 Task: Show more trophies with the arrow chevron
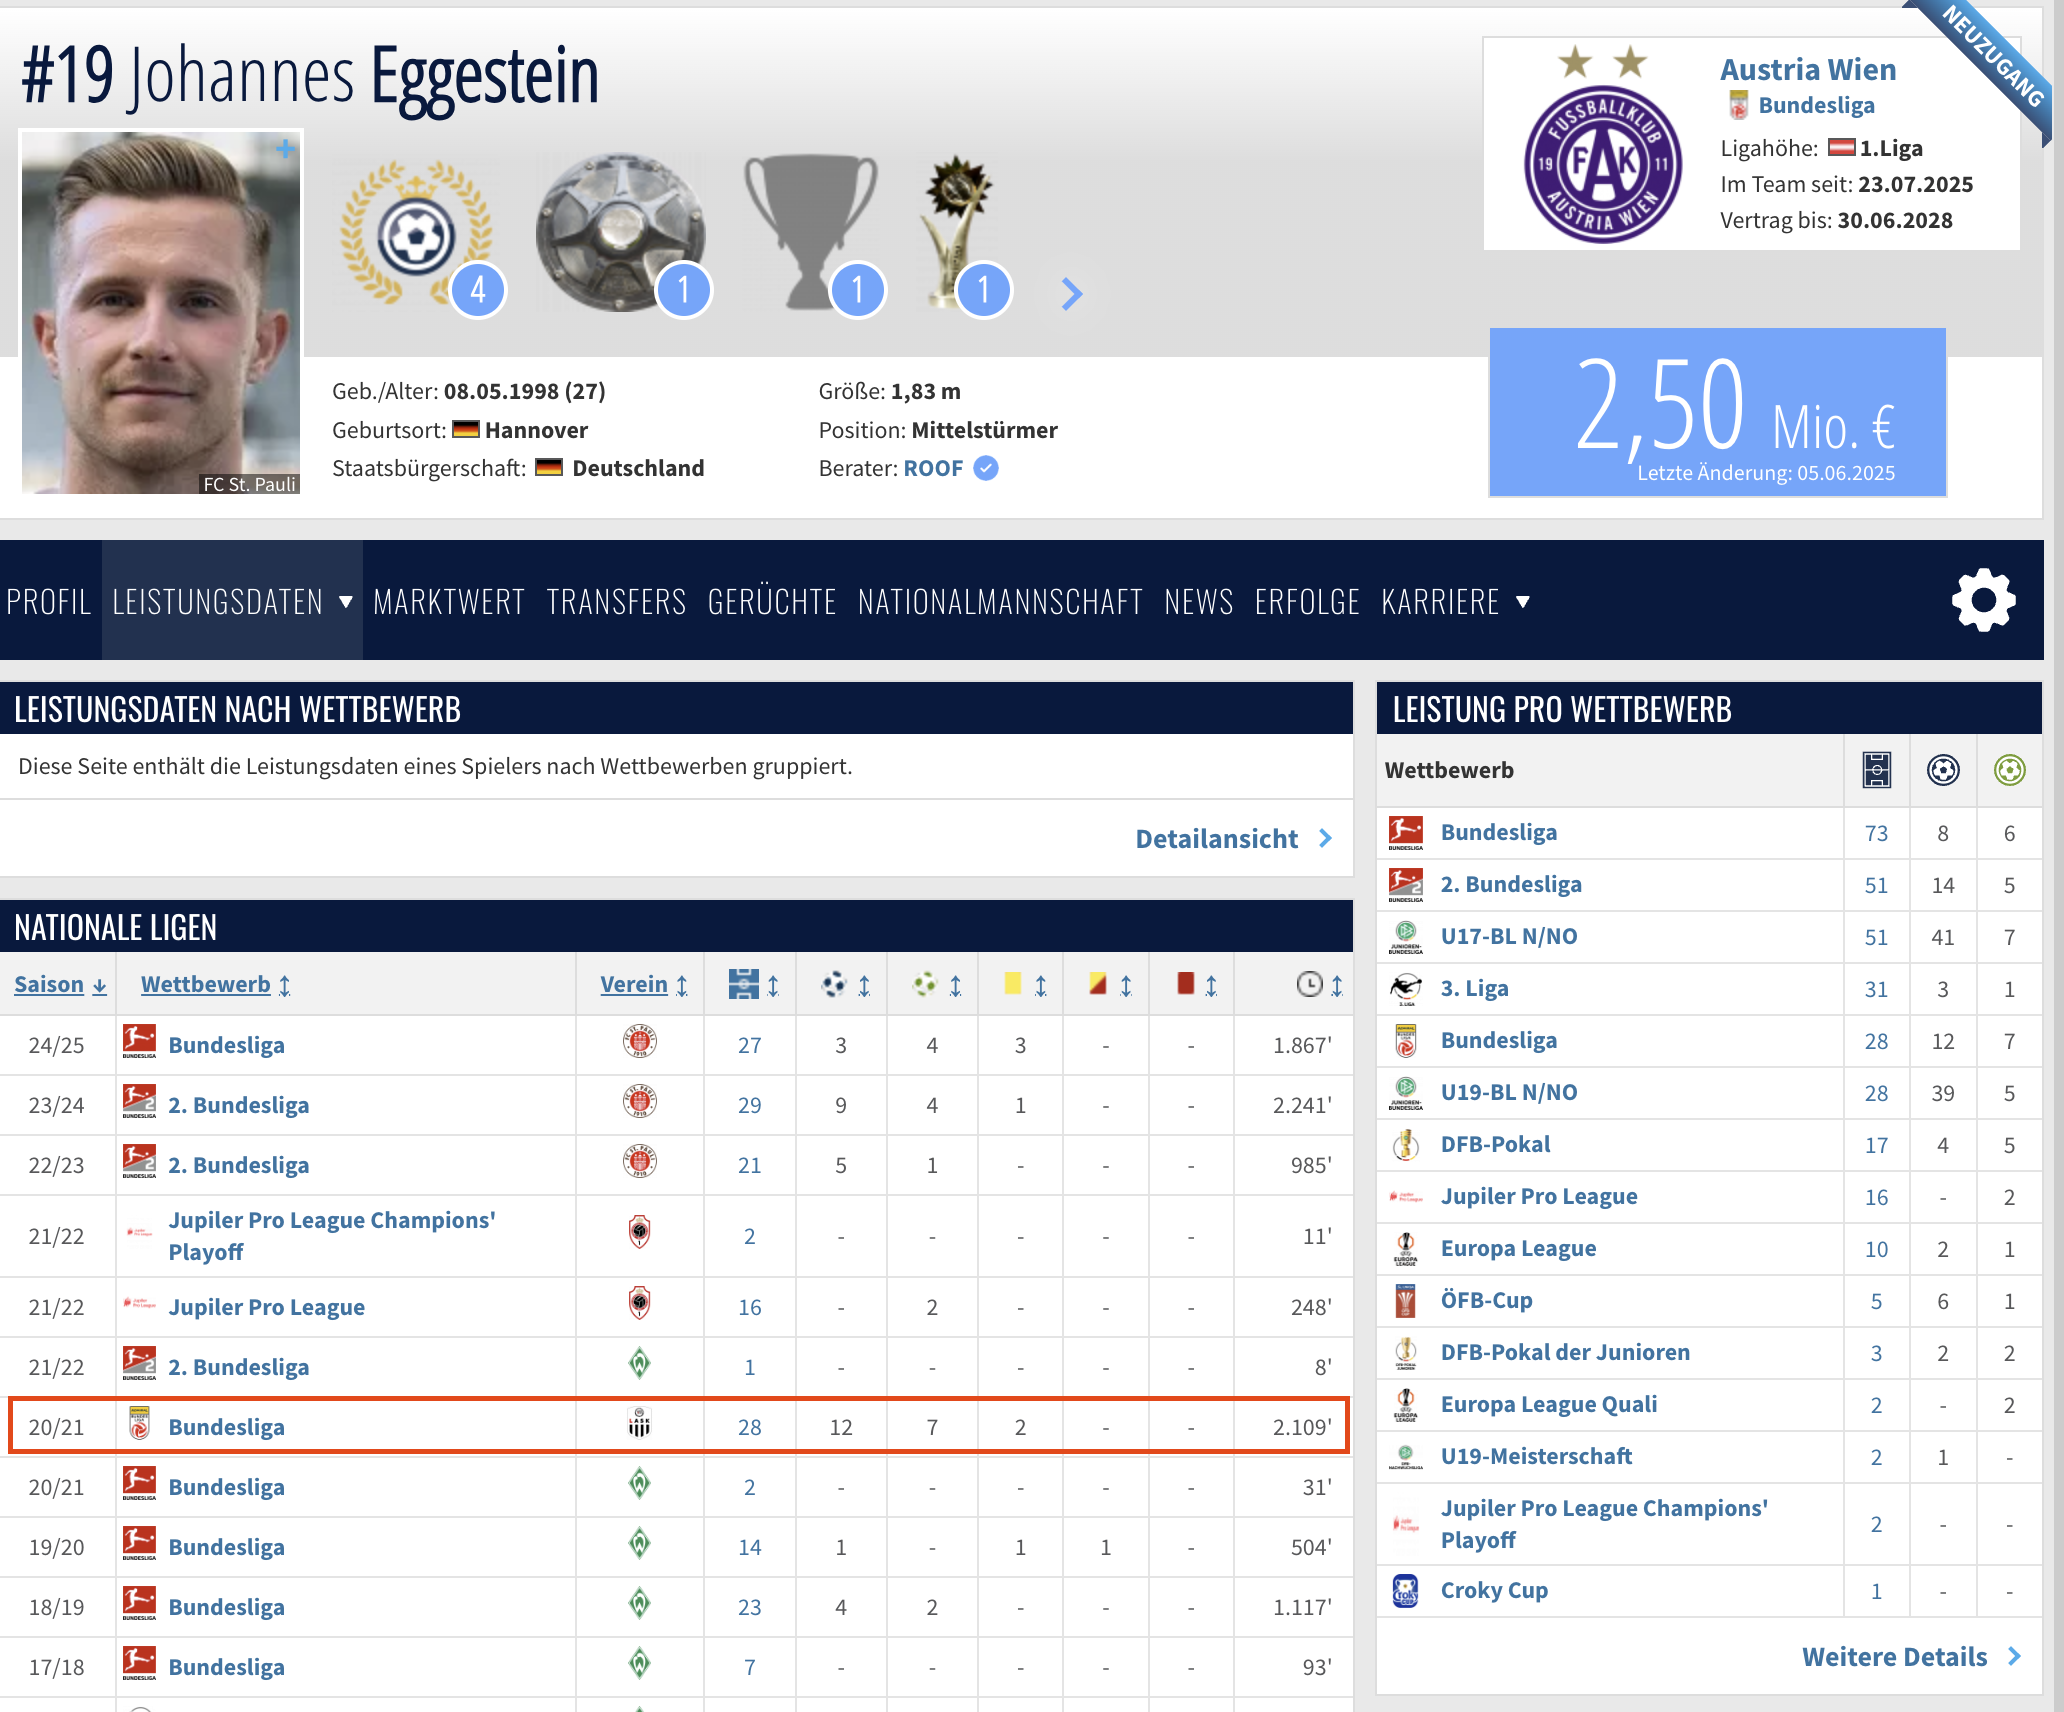[x=1071, y=293]
